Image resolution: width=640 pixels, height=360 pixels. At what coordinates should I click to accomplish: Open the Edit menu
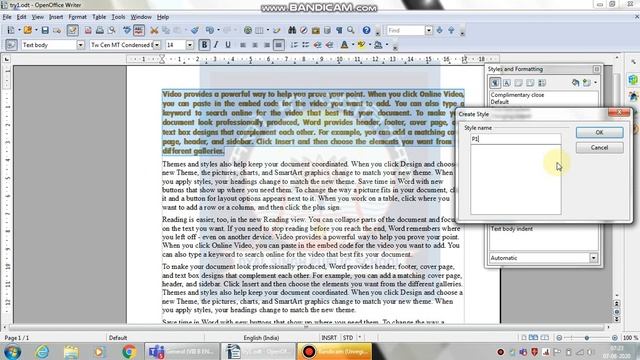point(22,17)
